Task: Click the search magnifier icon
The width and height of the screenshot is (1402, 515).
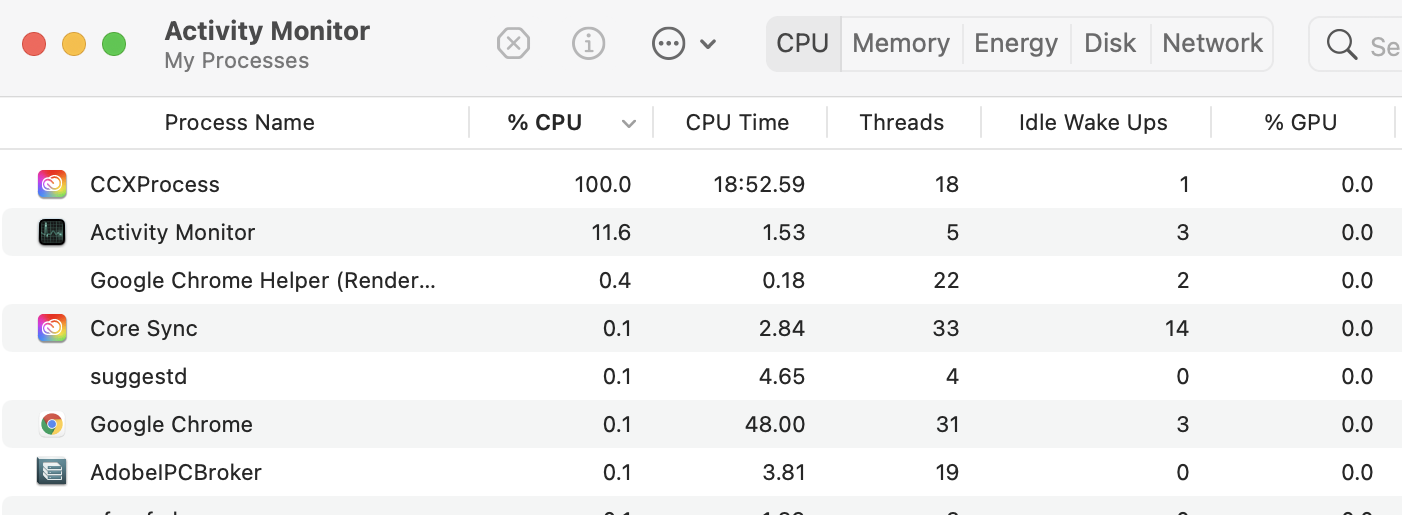Action: 1340,44
